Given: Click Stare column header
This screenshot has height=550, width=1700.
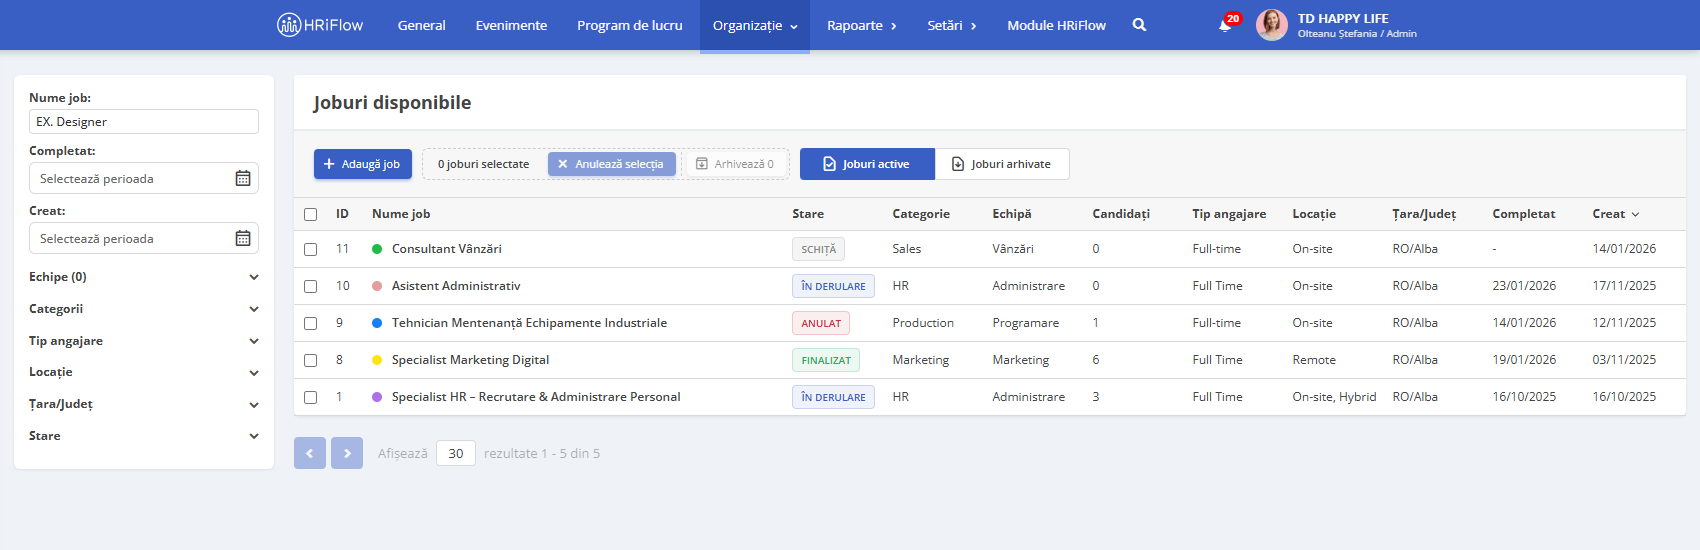Looking at the screenshot, I should 808,214.
